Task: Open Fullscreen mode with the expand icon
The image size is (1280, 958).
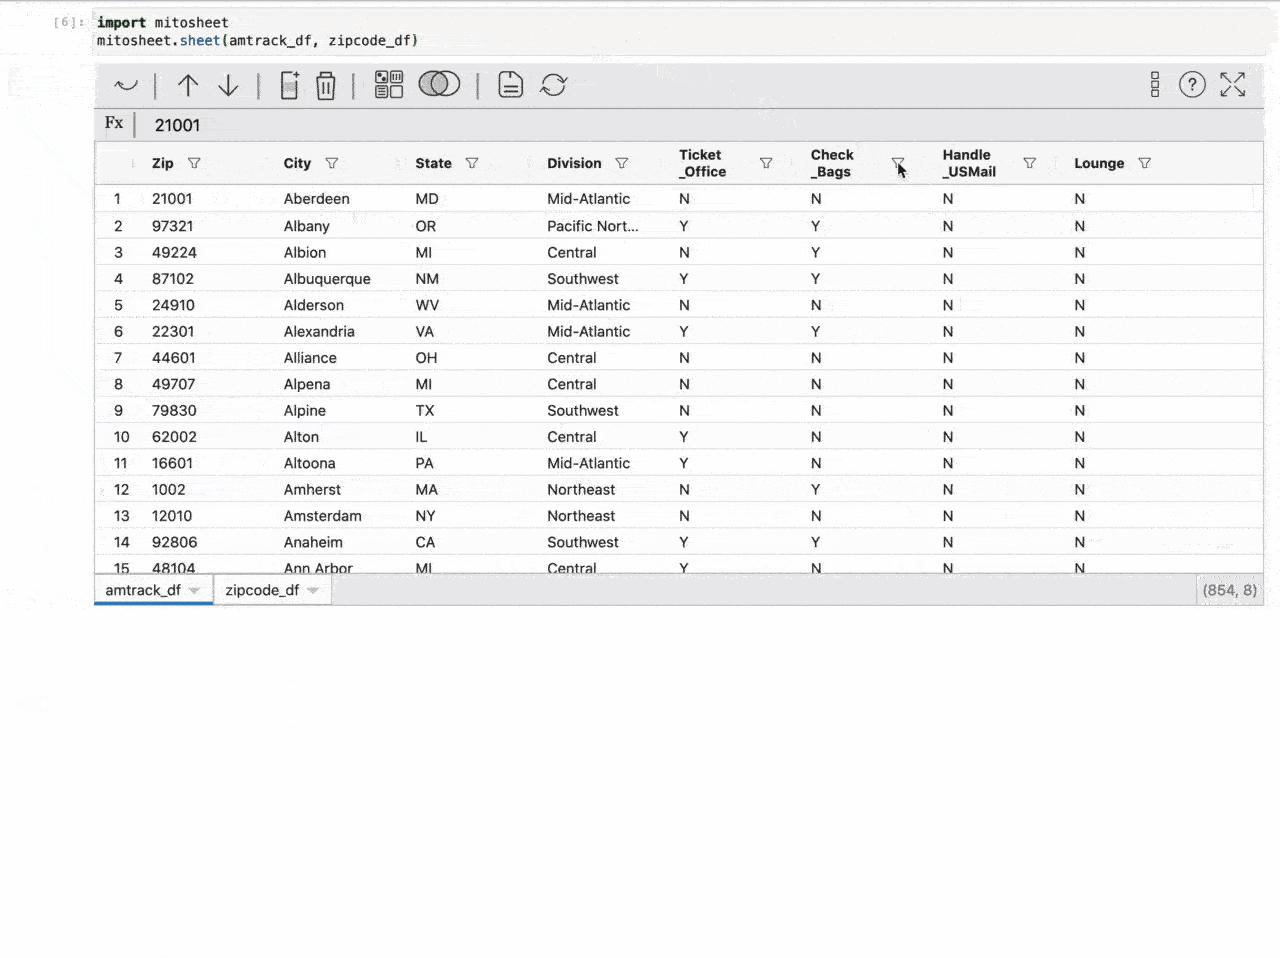Action: point(1232,85)
